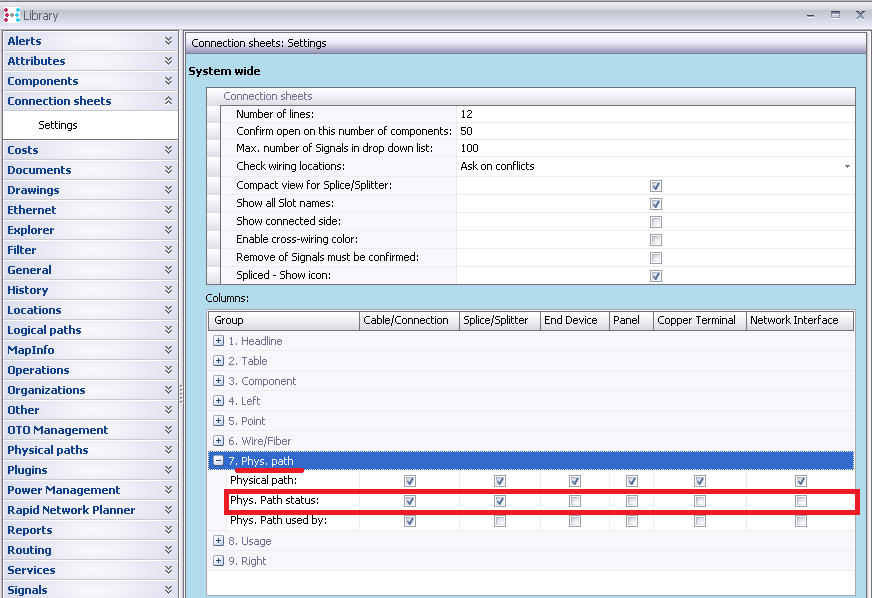Click the Network Interface column header
Screen dimensions: 872x598
pos(799,320)
